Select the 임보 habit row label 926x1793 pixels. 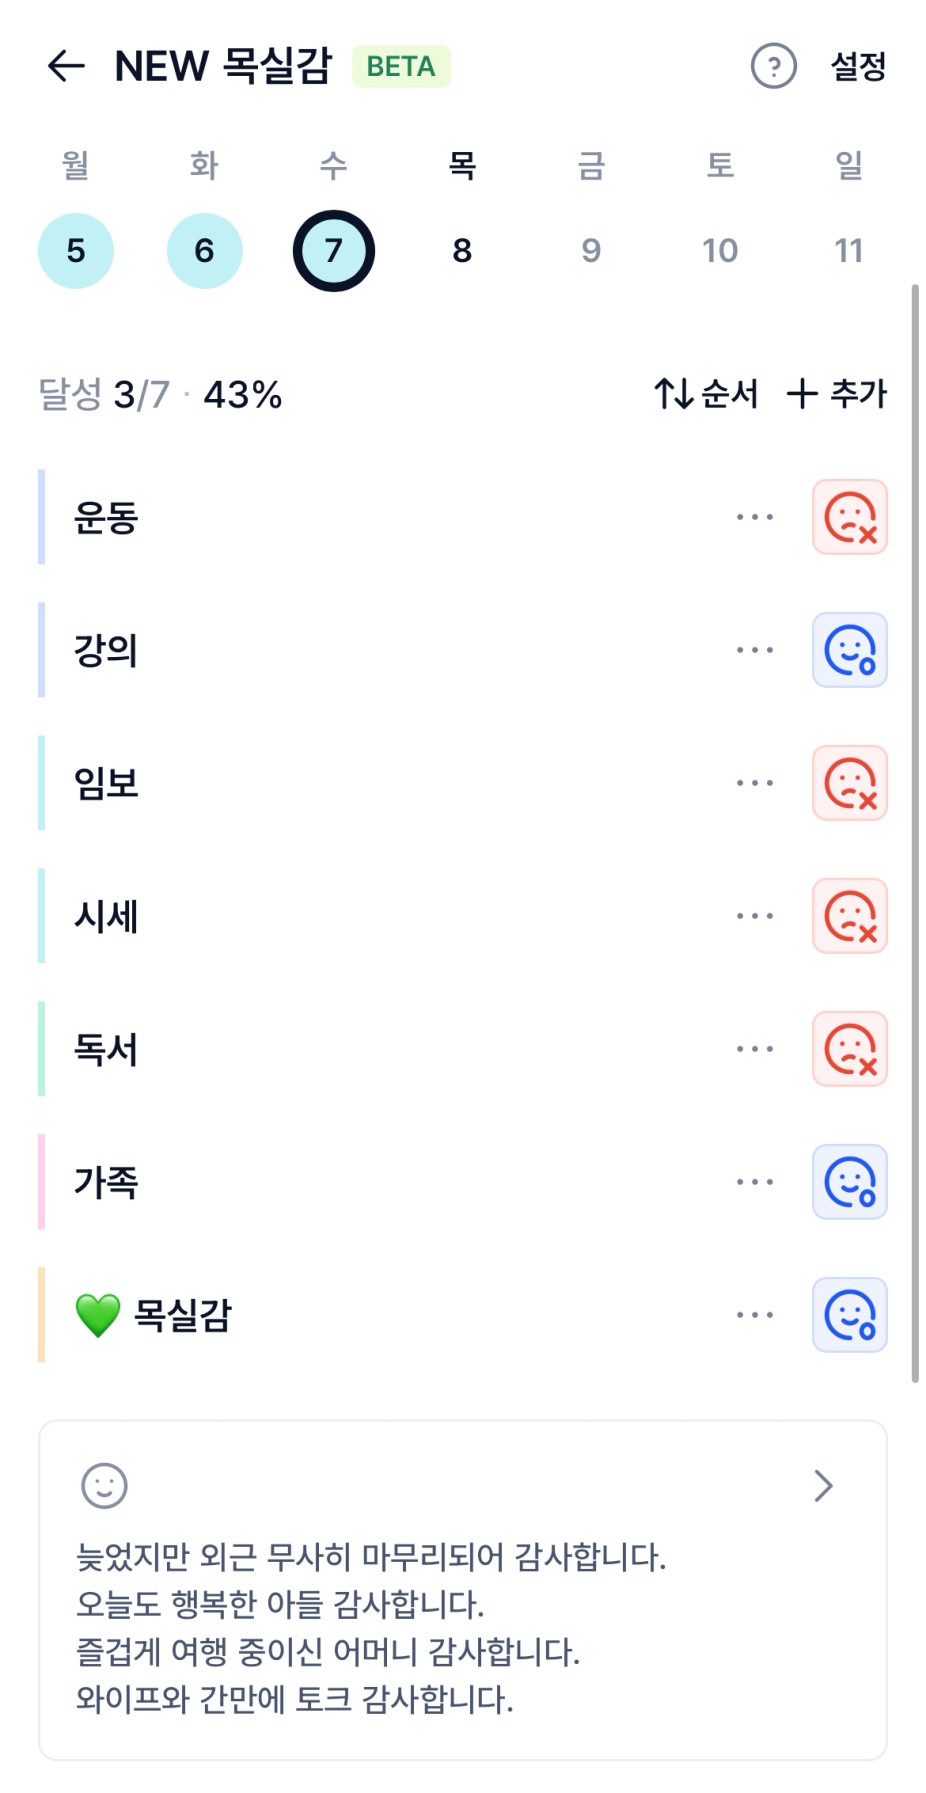pyautogui.click(x=106, y=783)
